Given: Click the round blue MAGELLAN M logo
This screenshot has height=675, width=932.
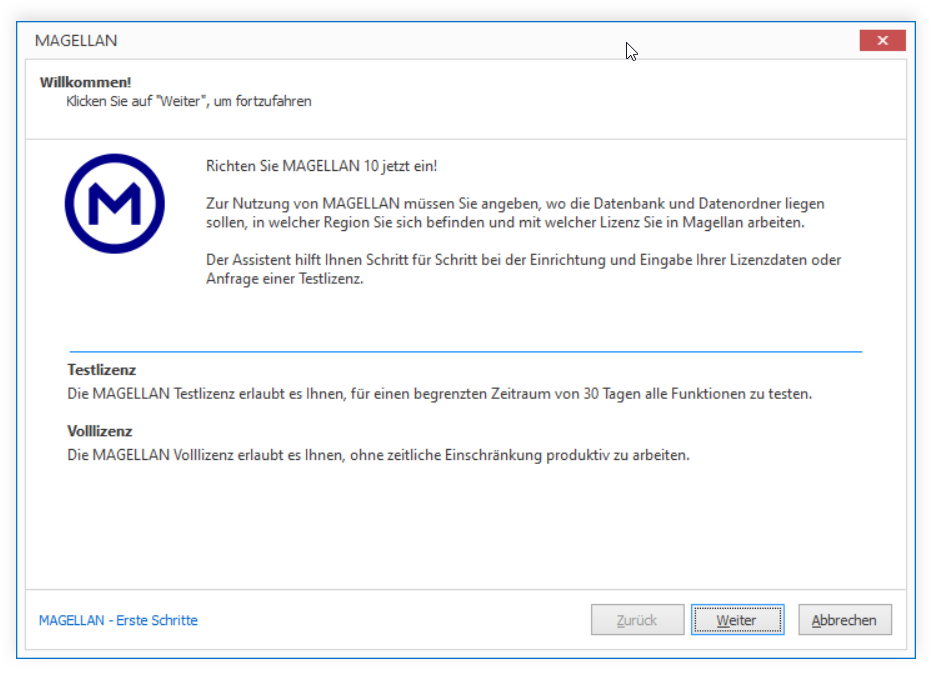Looking at the screenshot, I should click(x=115, y=204).
